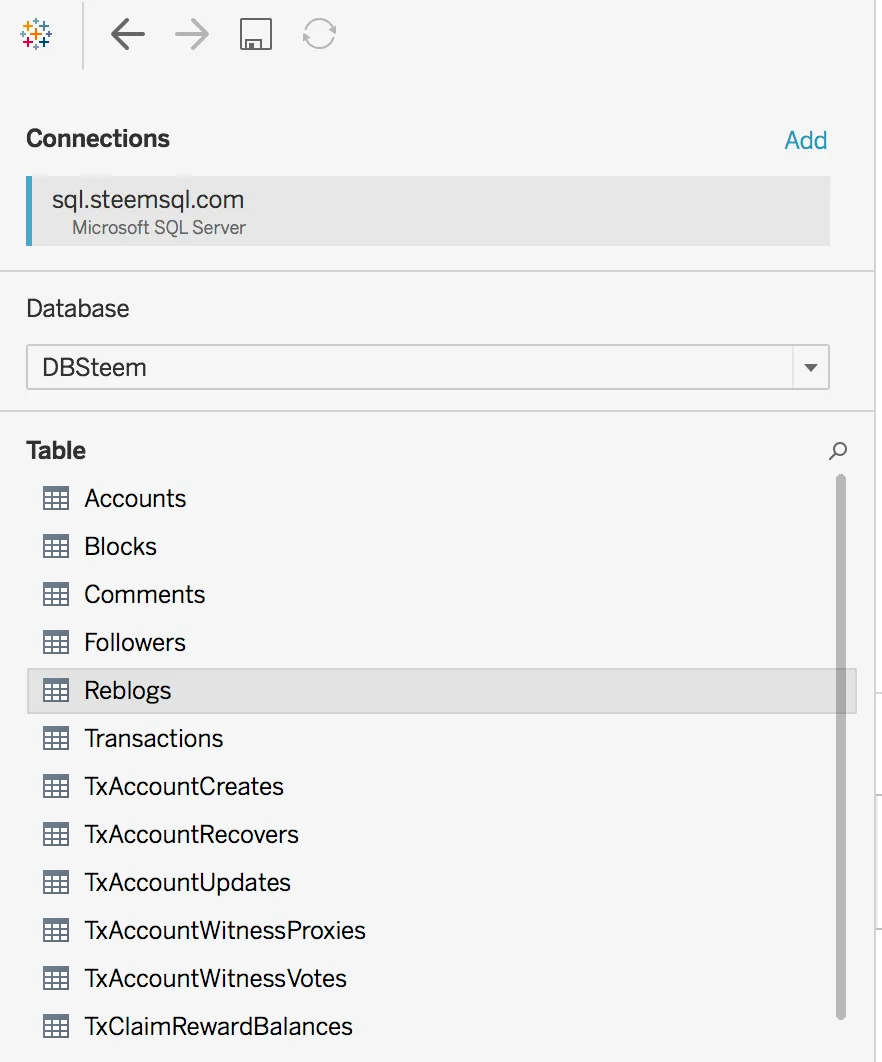Screen dimensions: 882x1062
Task: Click the table icon beside Followers
Action: (x=56, y=643)
